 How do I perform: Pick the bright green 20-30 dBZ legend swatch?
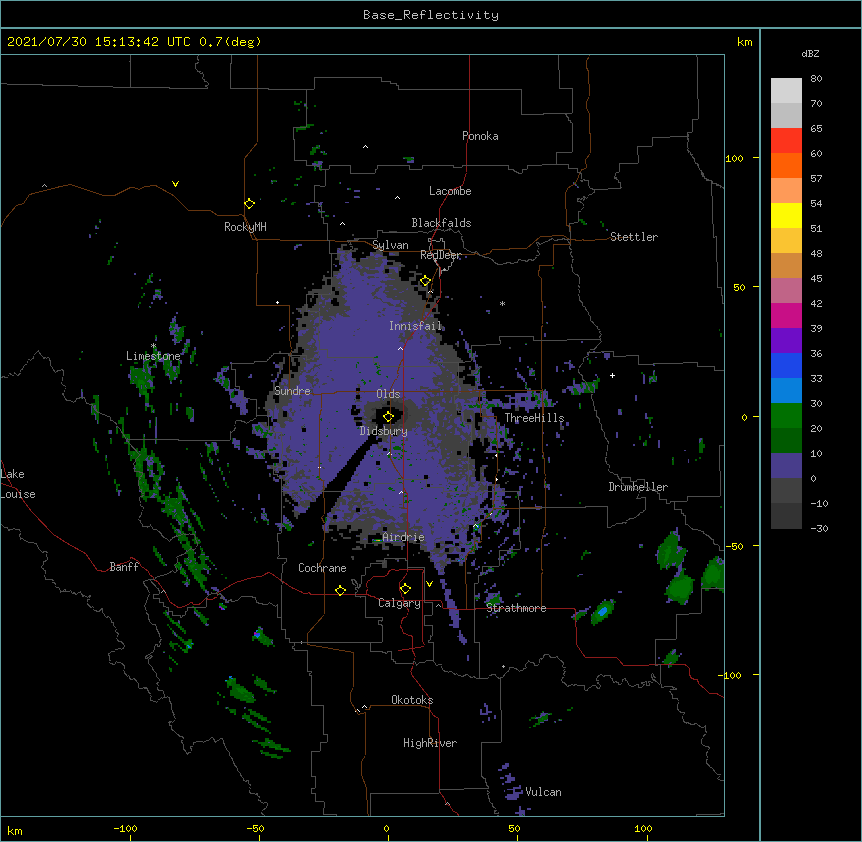point(786,416)
